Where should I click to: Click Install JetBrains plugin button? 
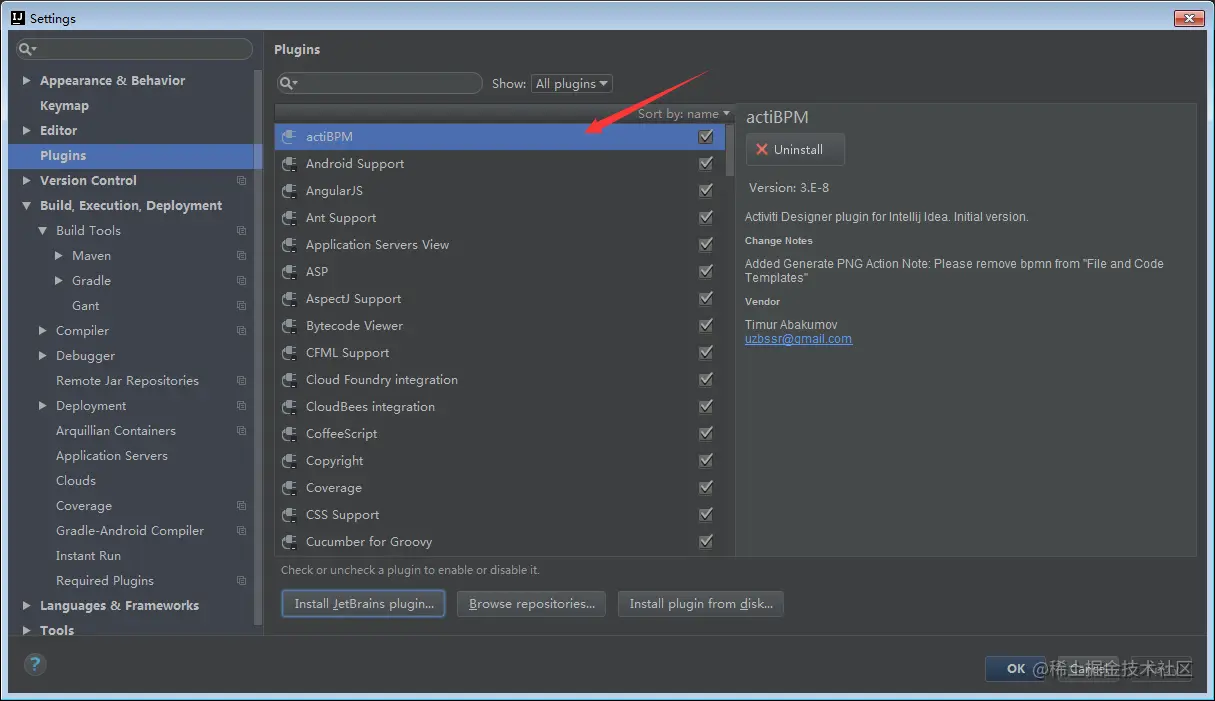point(364,604)
